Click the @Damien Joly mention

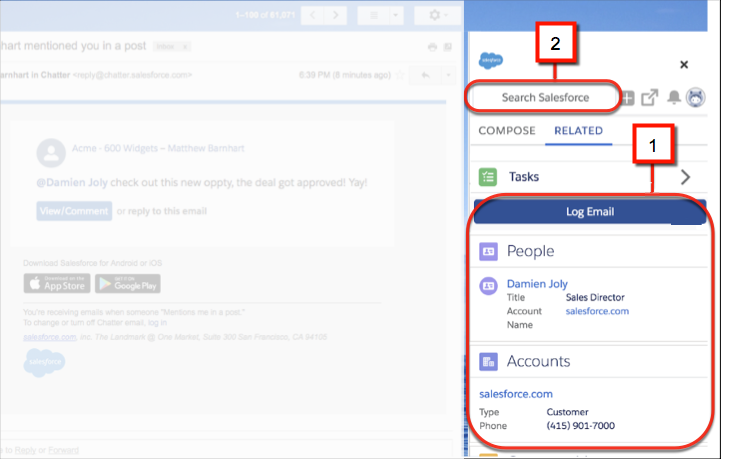point(72,183)
